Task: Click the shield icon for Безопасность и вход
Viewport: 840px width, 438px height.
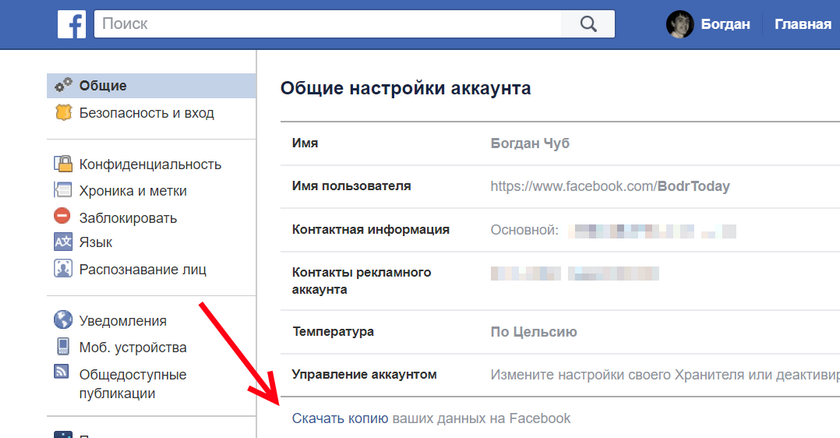Action: pos(63,113)
